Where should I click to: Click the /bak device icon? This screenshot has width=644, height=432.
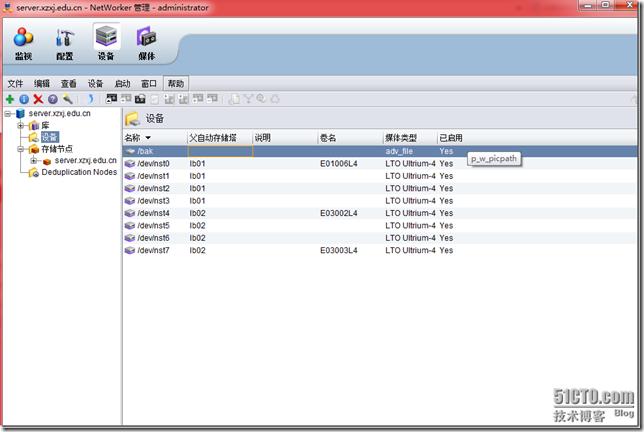click(130, 152)
